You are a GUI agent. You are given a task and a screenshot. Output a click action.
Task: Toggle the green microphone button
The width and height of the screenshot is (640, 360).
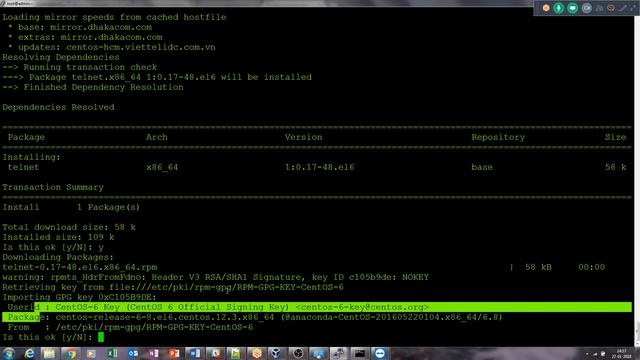[558, 8]
